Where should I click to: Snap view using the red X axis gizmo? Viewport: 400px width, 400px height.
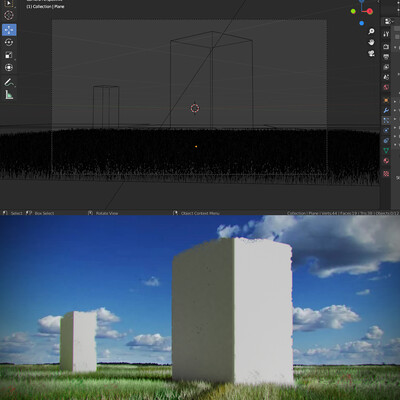coord(370,11)
